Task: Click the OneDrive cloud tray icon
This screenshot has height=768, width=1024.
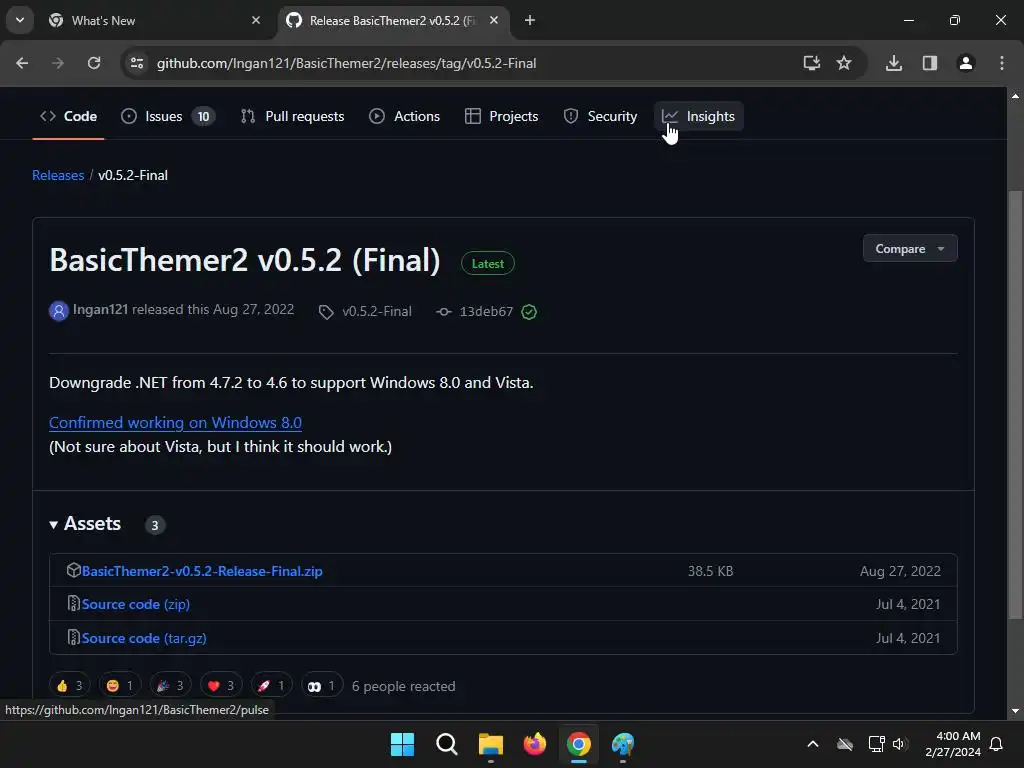Action: coord(845,744)
